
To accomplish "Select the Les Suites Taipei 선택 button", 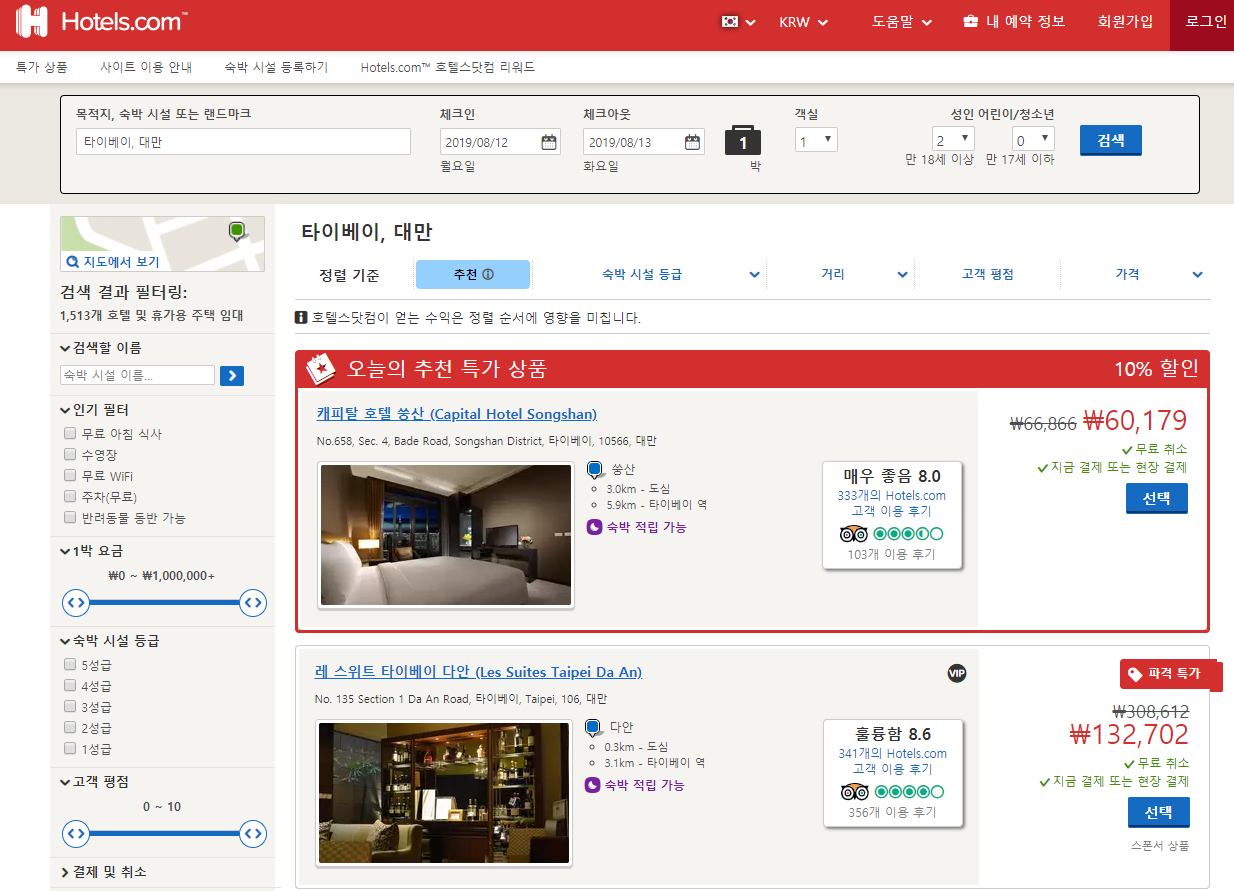I will [x=1159, y=812].
